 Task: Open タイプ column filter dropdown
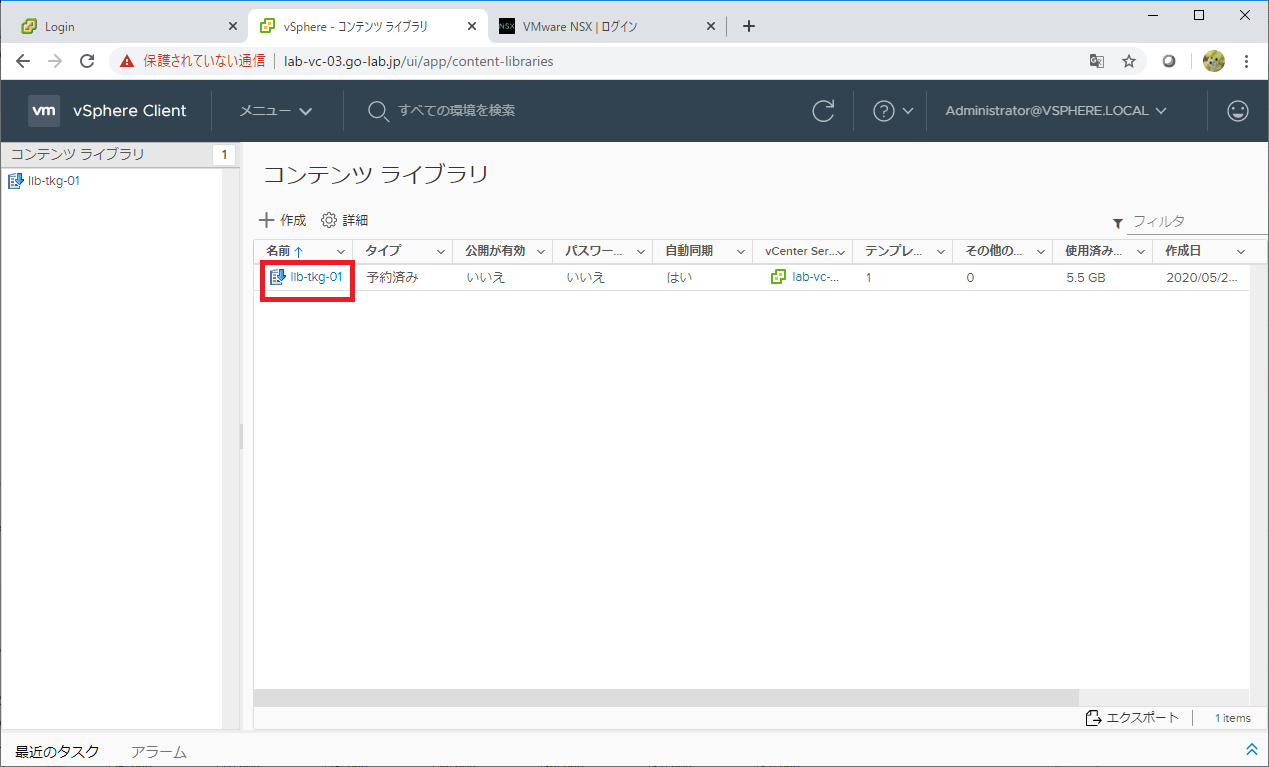click(440, 251)
